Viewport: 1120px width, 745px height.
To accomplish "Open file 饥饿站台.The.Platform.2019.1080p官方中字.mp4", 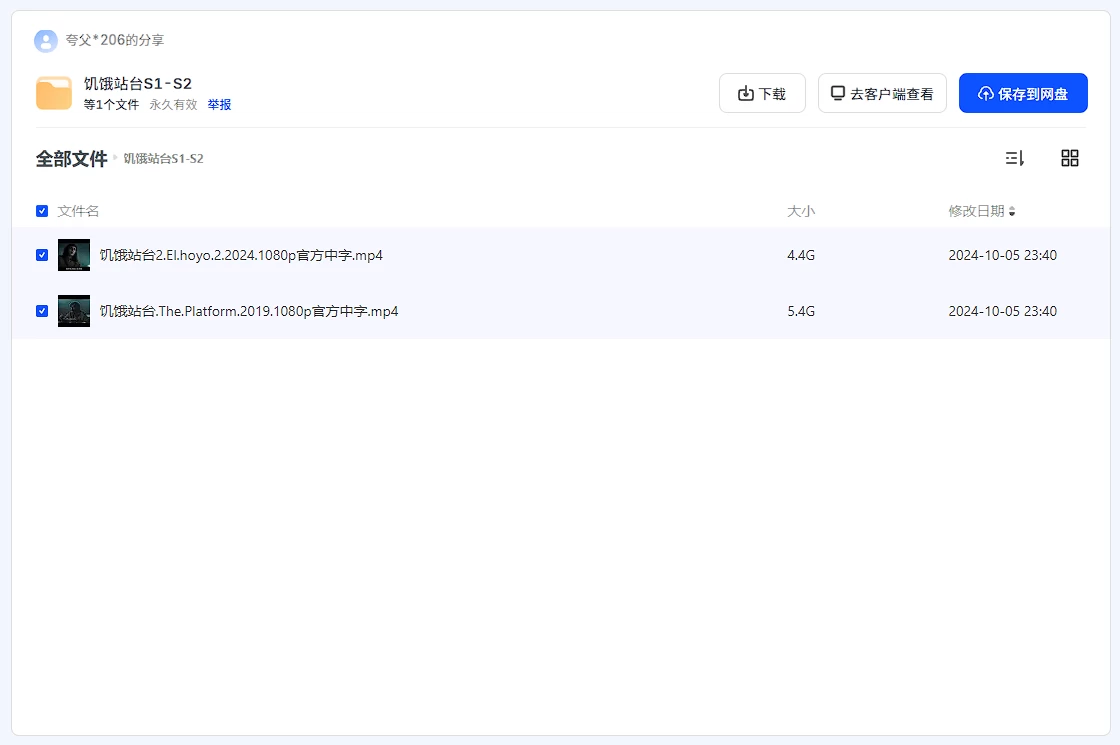I will click(249, 311).
